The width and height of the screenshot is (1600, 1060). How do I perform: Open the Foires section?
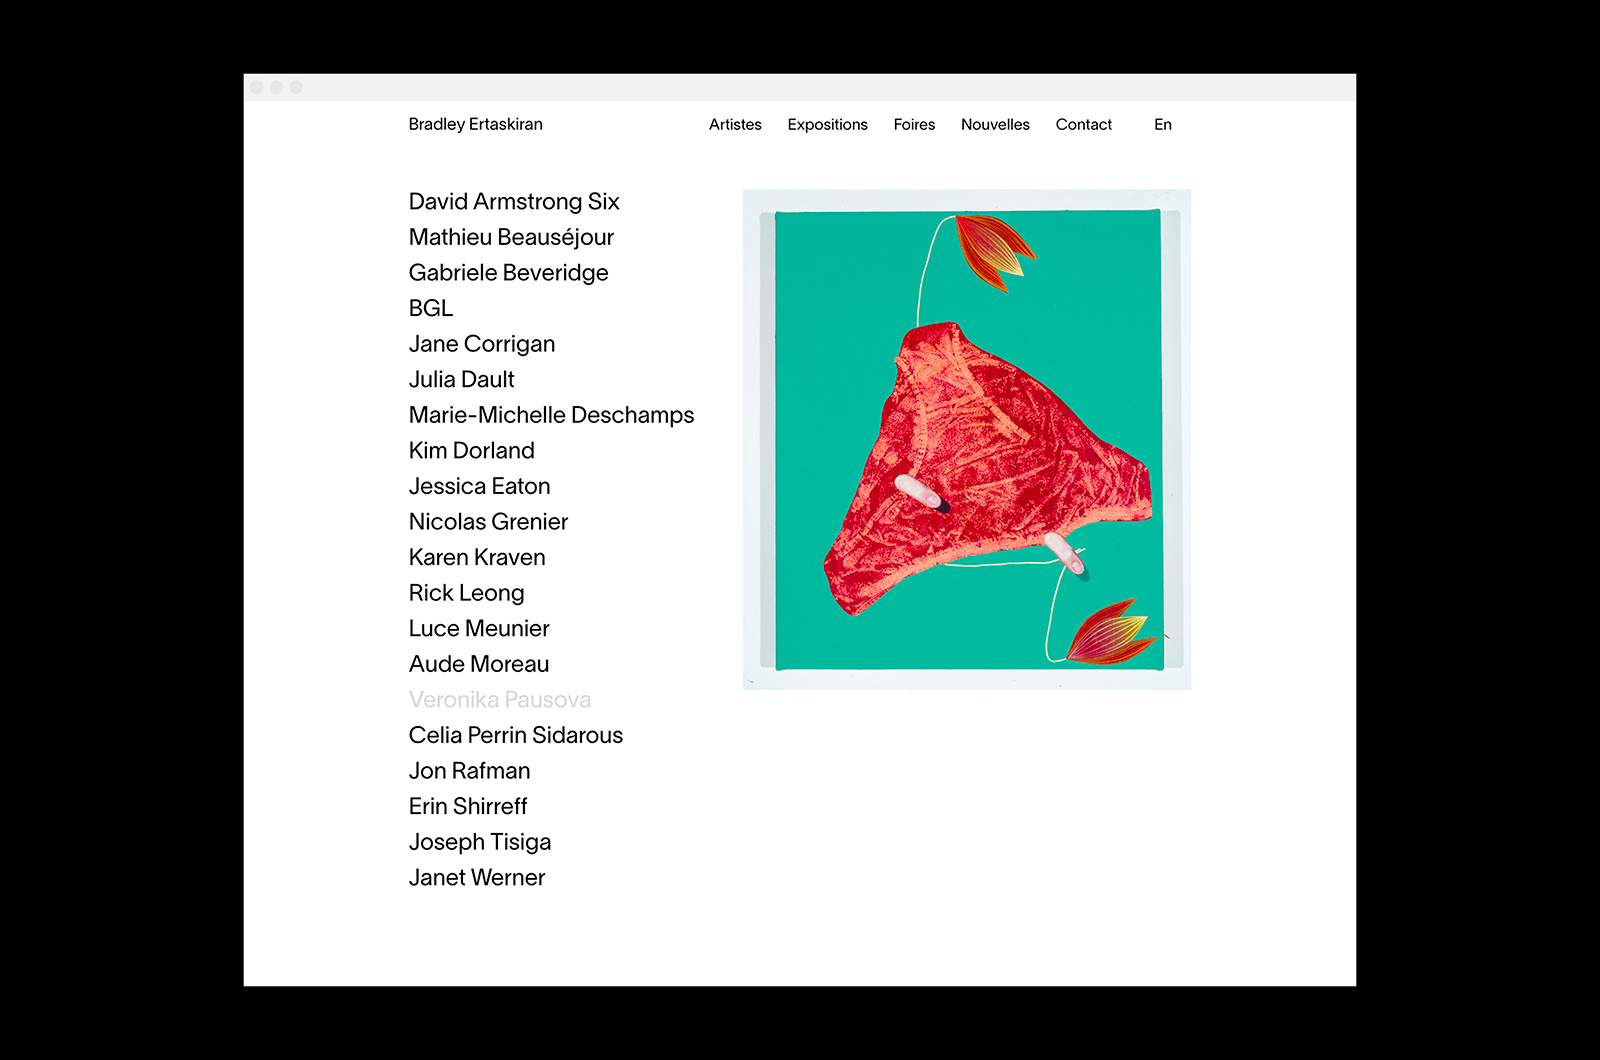(914, 124)
